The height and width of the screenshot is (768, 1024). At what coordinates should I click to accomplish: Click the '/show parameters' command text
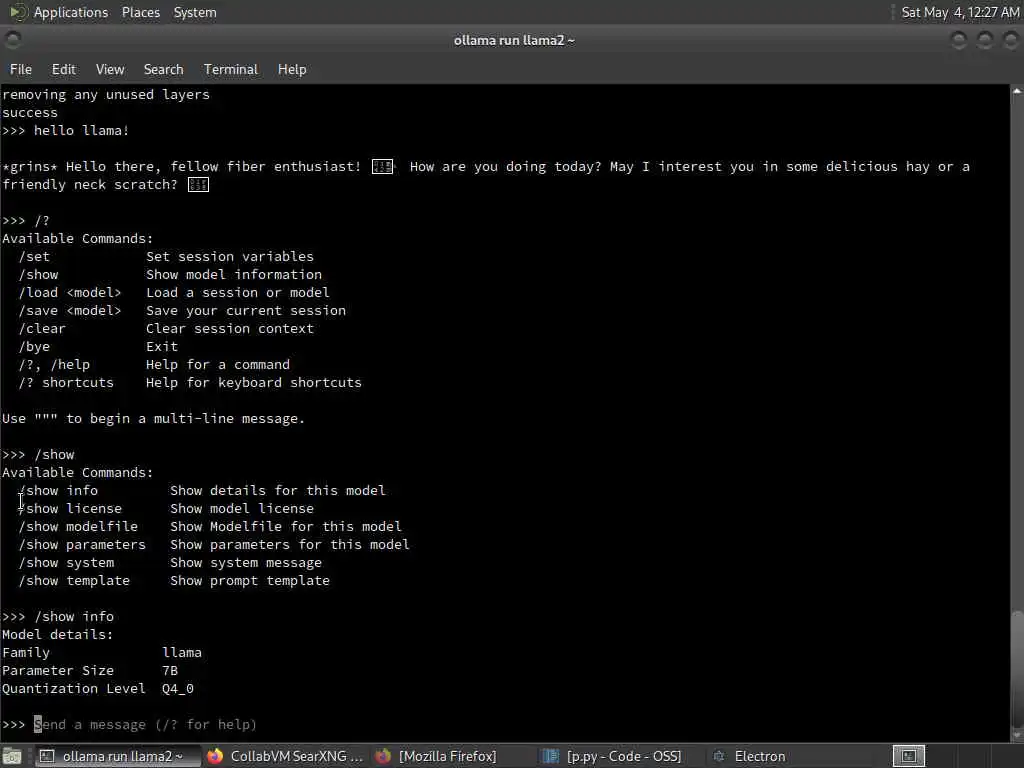pos(82,545)
